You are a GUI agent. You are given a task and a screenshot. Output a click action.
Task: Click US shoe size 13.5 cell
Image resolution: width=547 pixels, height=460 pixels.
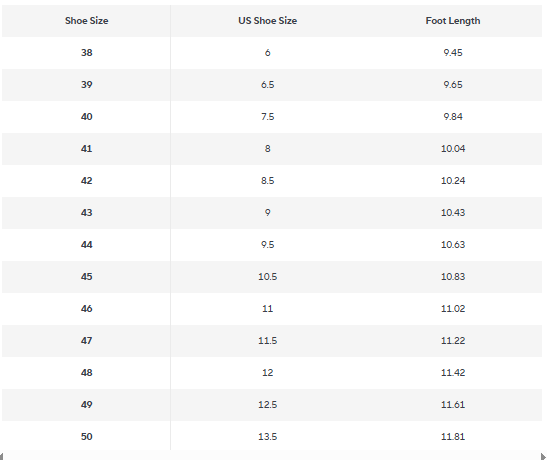[x=268, y=437]
